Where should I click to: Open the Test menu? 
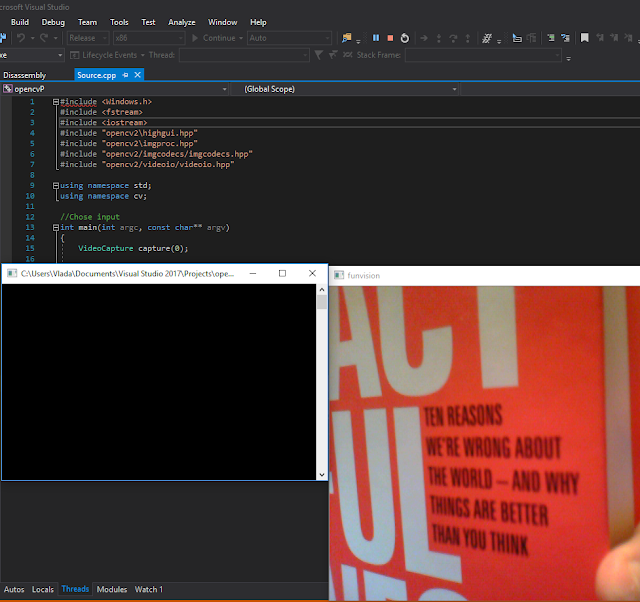click(148, 22)
